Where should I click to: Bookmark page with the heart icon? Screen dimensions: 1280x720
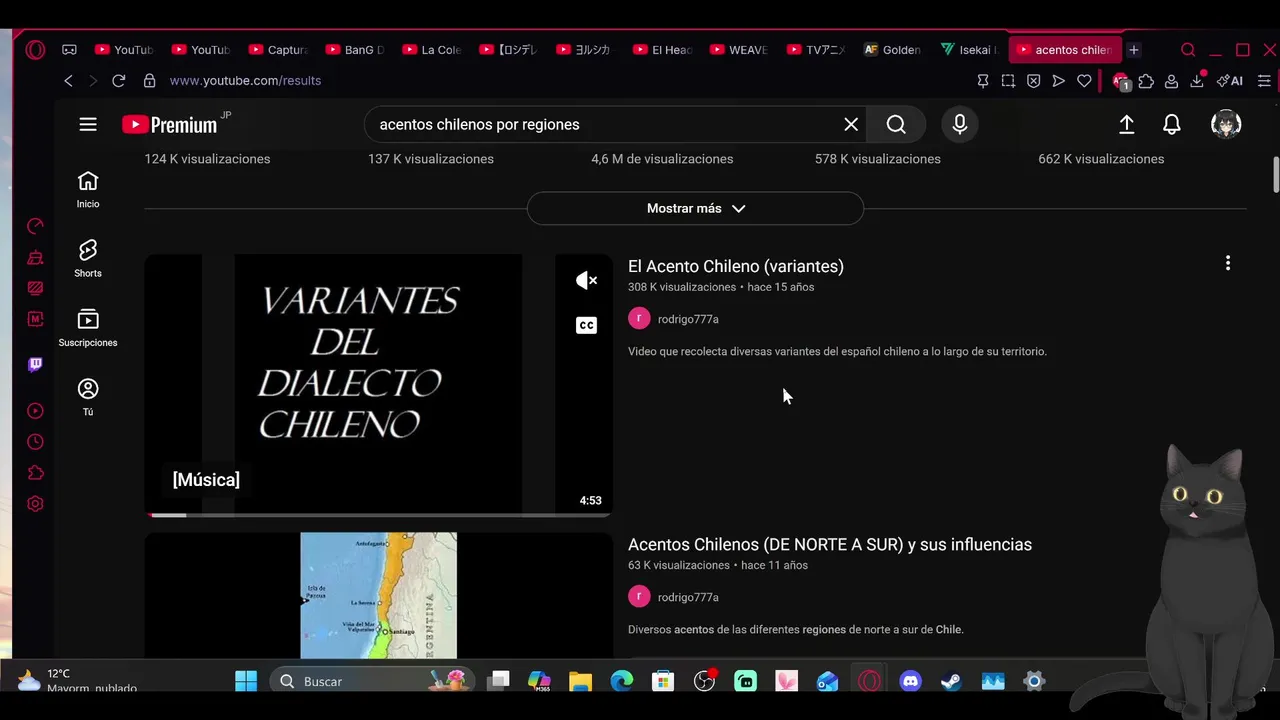click(x=1084, y=81)
